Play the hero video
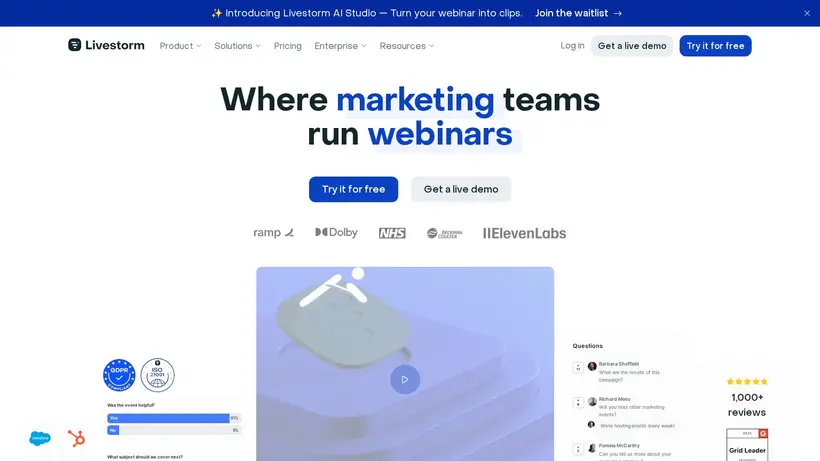This screenshot has height=461, width=820. [405, 379]
